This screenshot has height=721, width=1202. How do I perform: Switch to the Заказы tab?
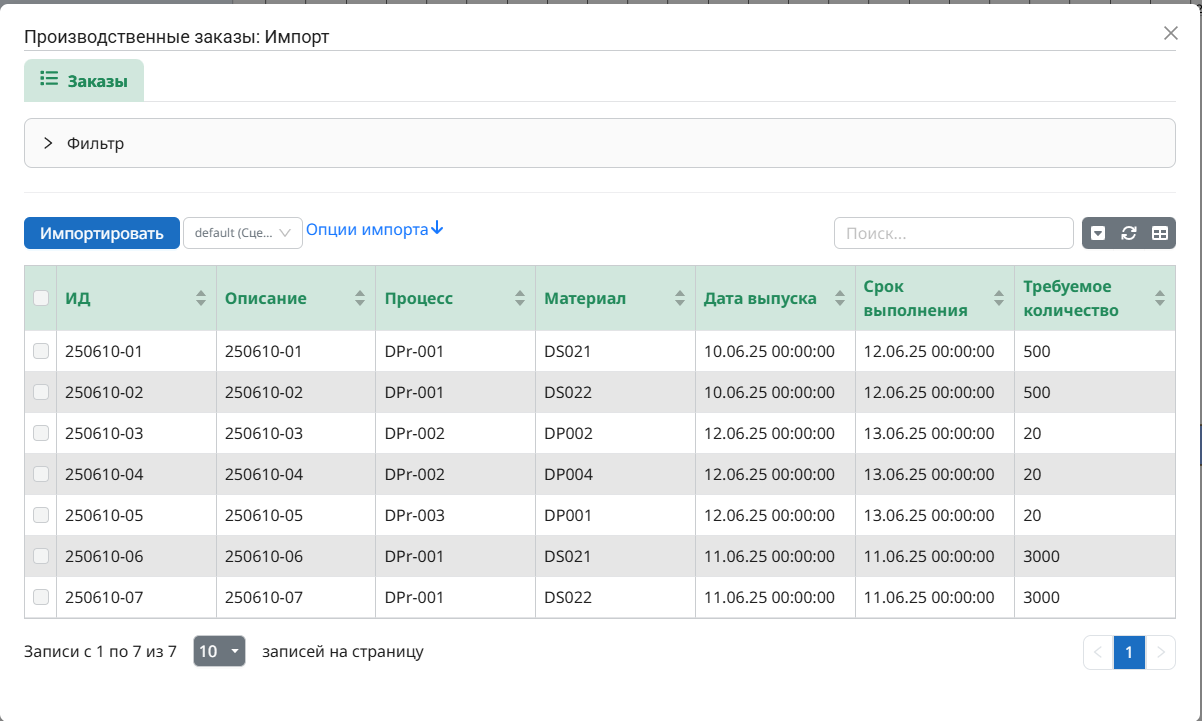(x=84, y=81)
